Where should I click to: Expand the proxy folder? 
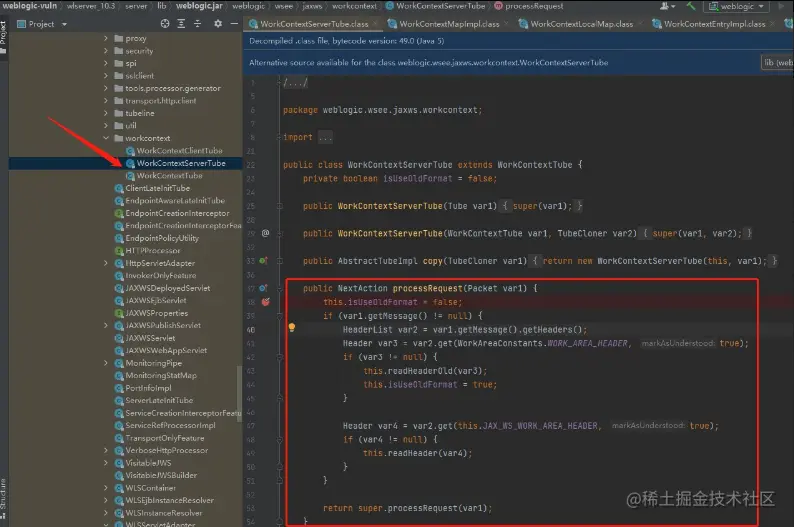point(106,38)
